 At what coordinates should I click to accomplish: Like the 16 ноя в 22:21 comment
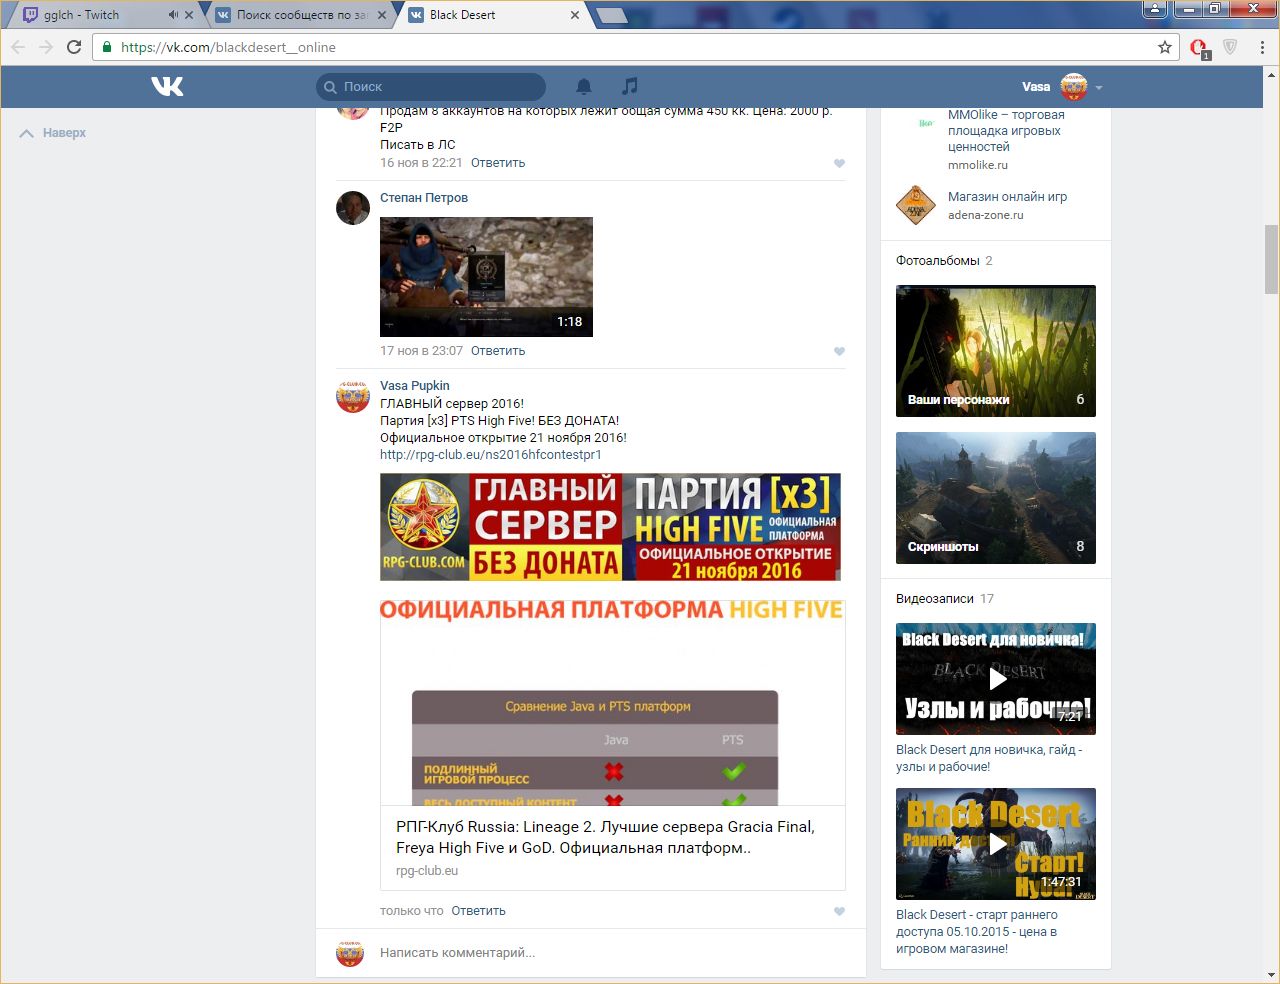pyautogui.click(x=839, y=163)
